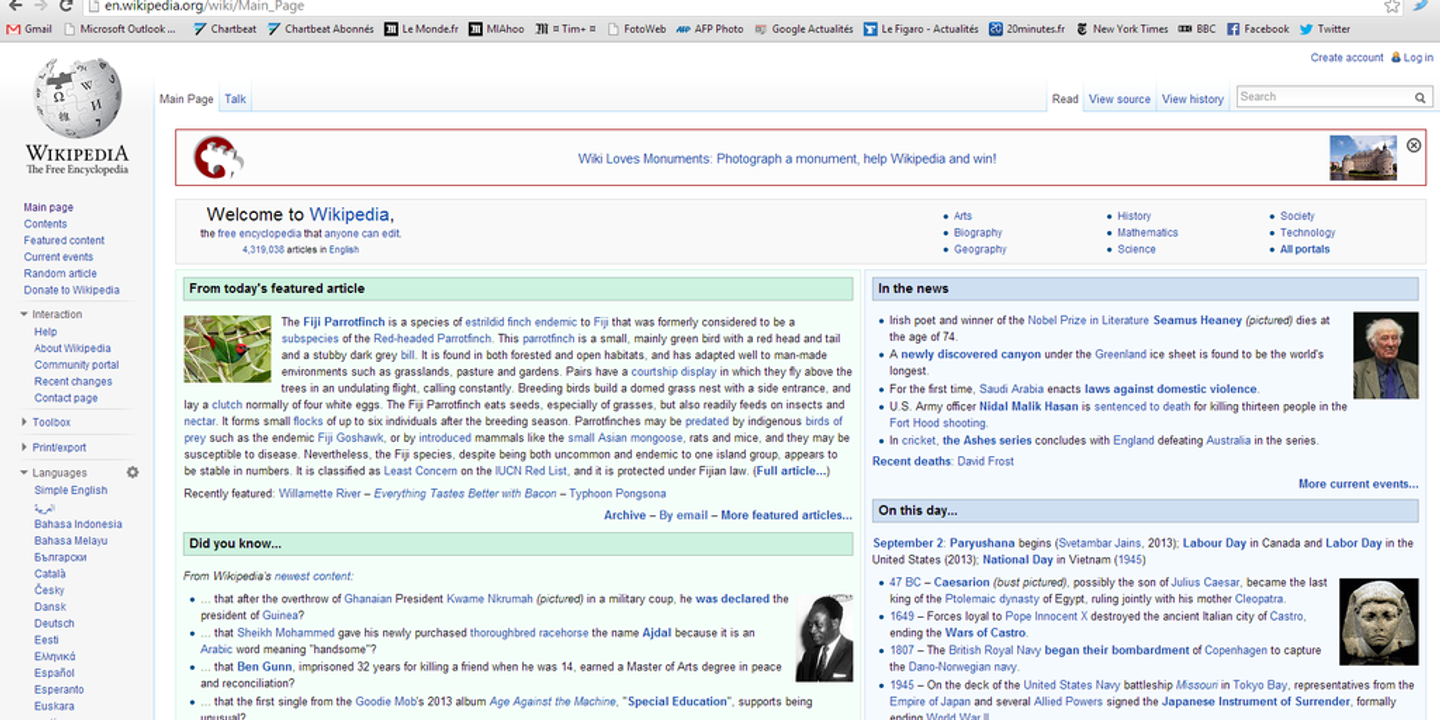Viewport: 1440px width, 720px height.
Task: Open Random article in sidebar
Action: [x=60, y=273]
